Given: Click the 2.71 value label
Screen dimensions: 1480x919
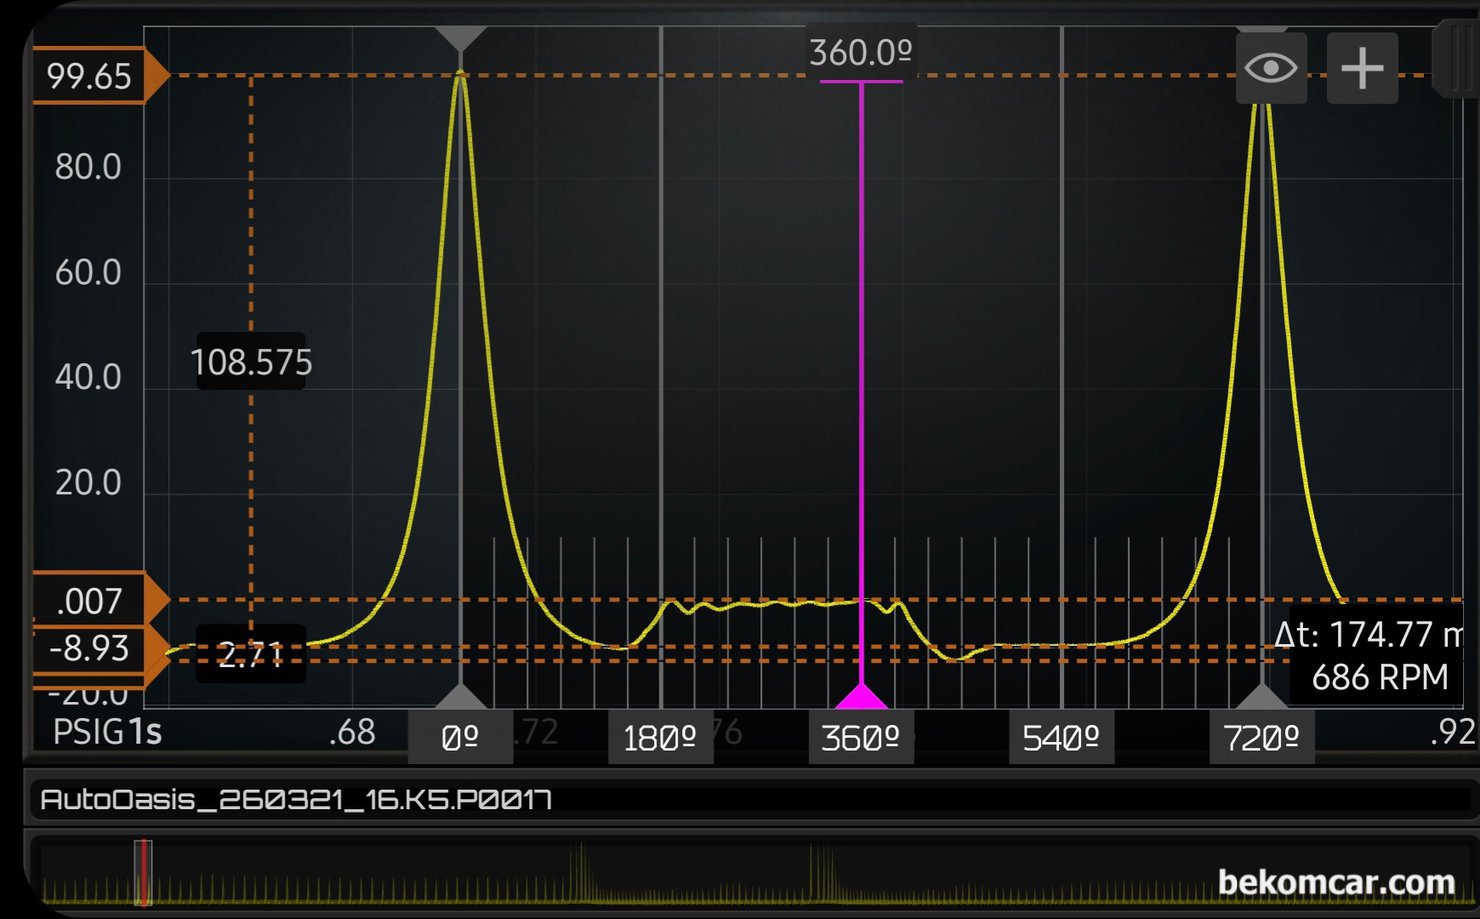Looking at the screenshot, I should [x=251, y=655].
